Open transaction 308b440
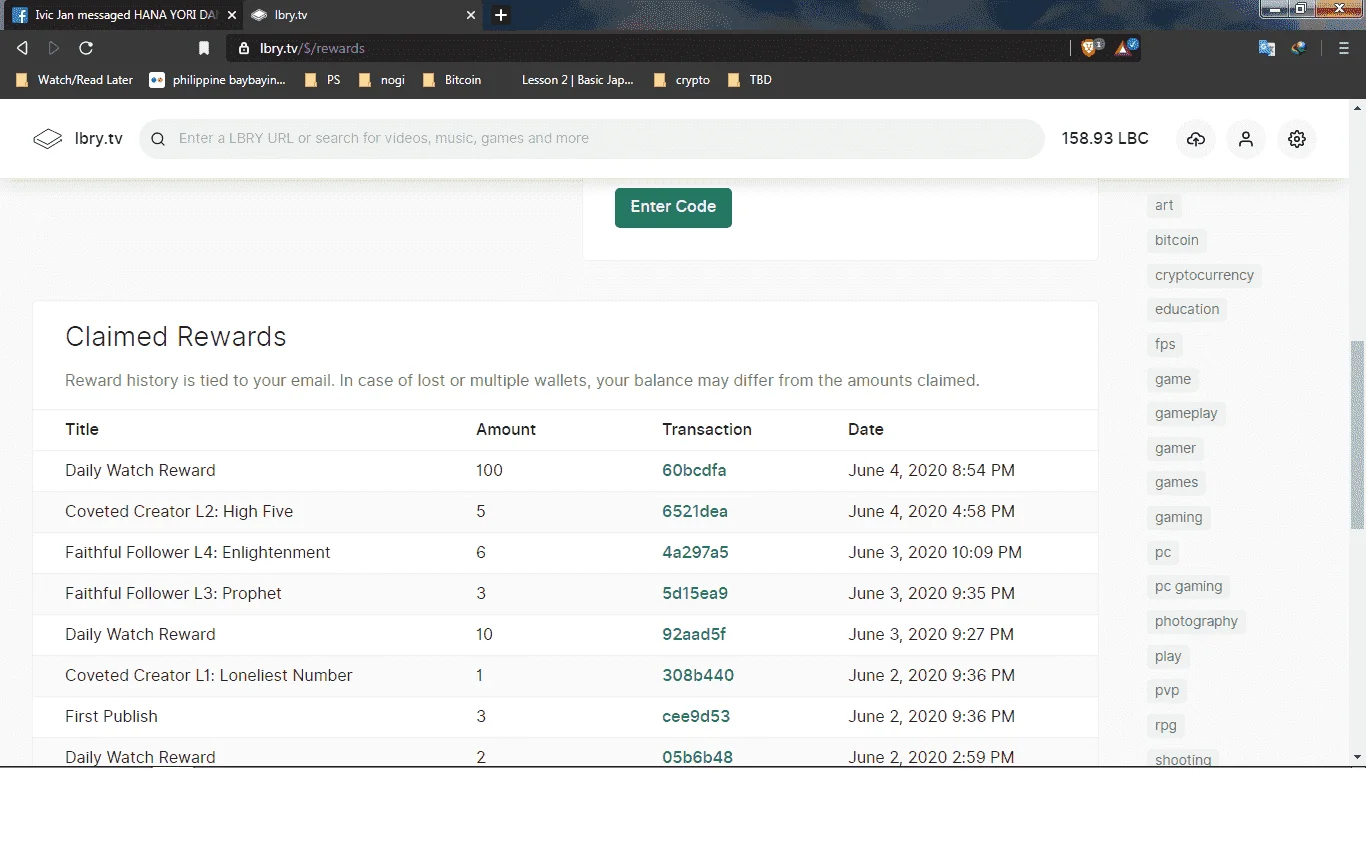Screen dimensions: 1366x850 point(698,675)
